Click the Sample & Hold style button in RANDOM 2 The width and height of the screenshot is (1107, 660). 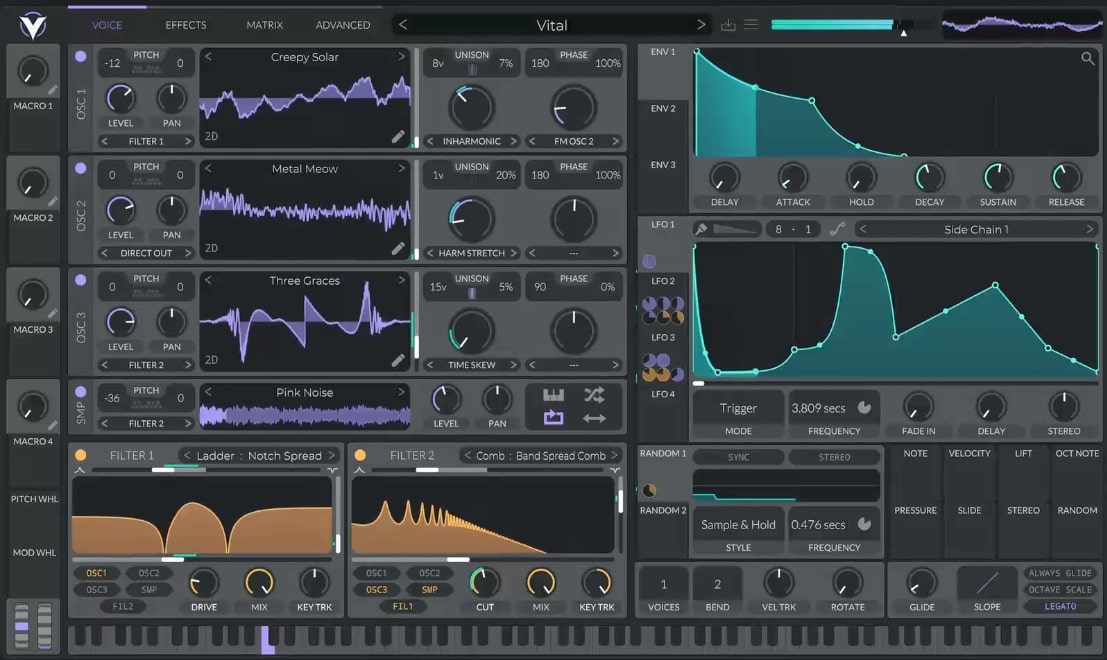pos(738,524)
